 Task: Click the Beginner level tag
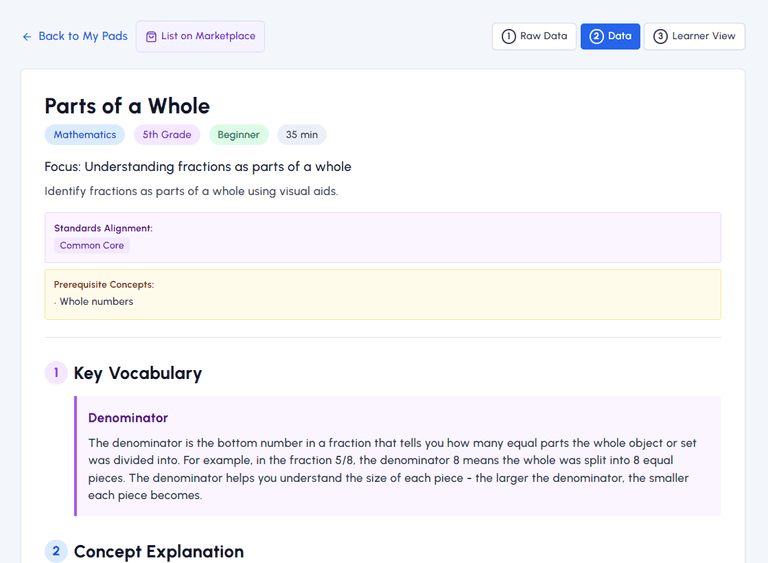(239, 135)
